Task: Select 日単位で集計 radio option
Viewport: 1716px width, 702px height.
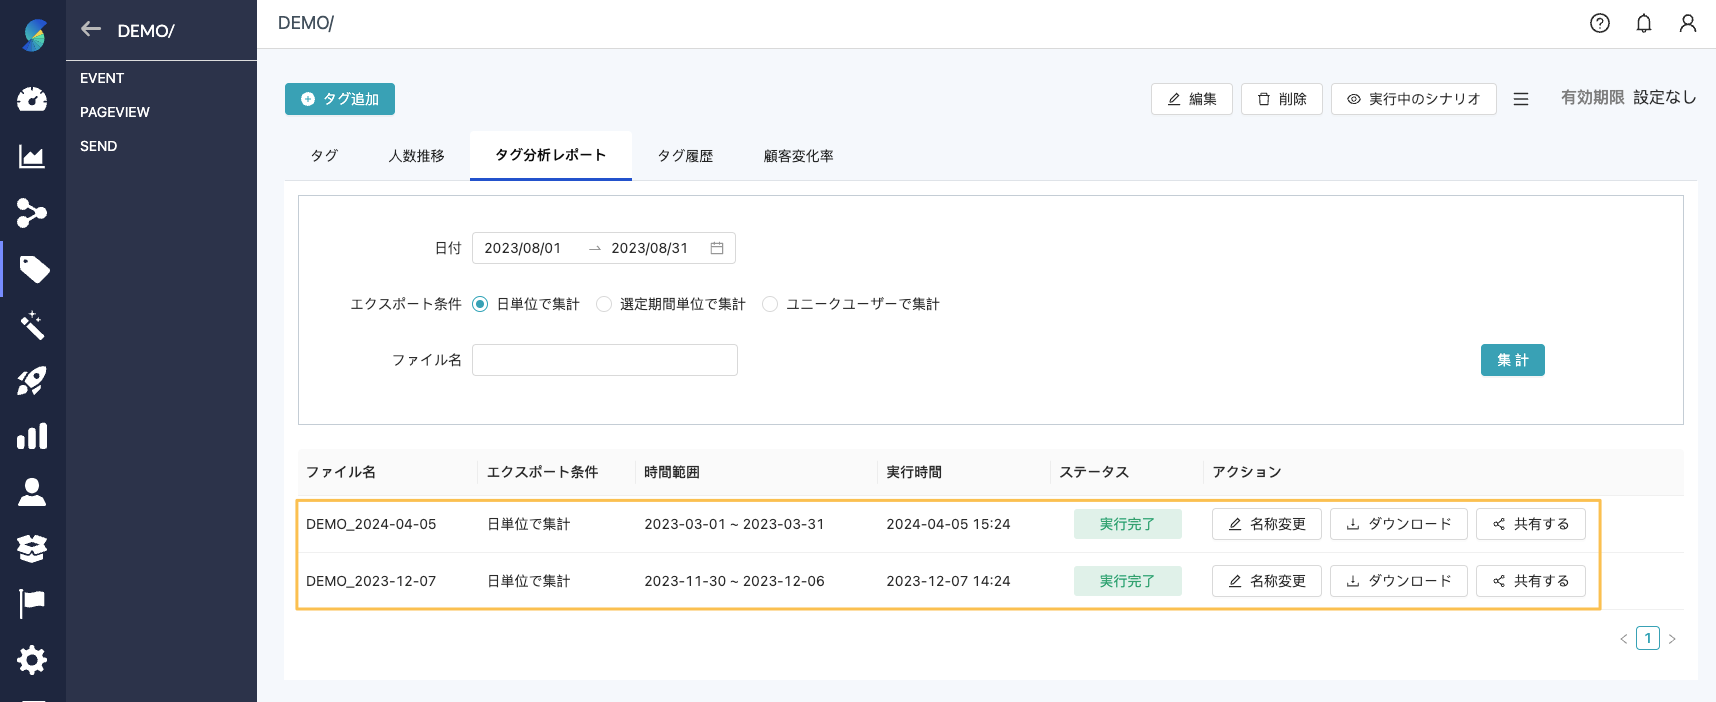Action: pyautogui.click(x=480, y=304)
